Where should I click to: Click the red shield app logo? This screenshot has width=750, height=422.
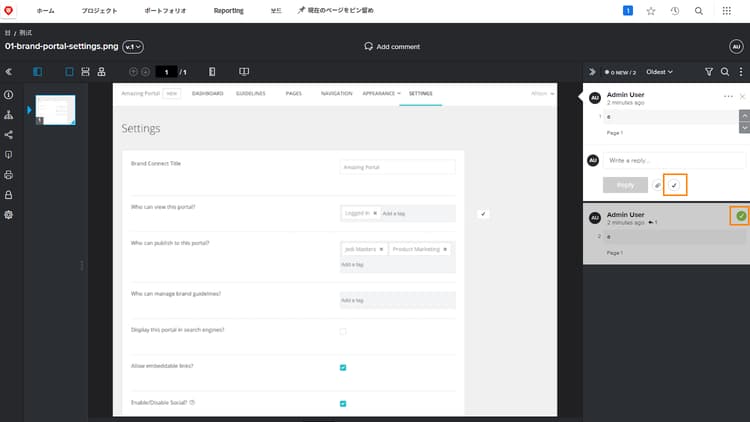tap(9, 11)
